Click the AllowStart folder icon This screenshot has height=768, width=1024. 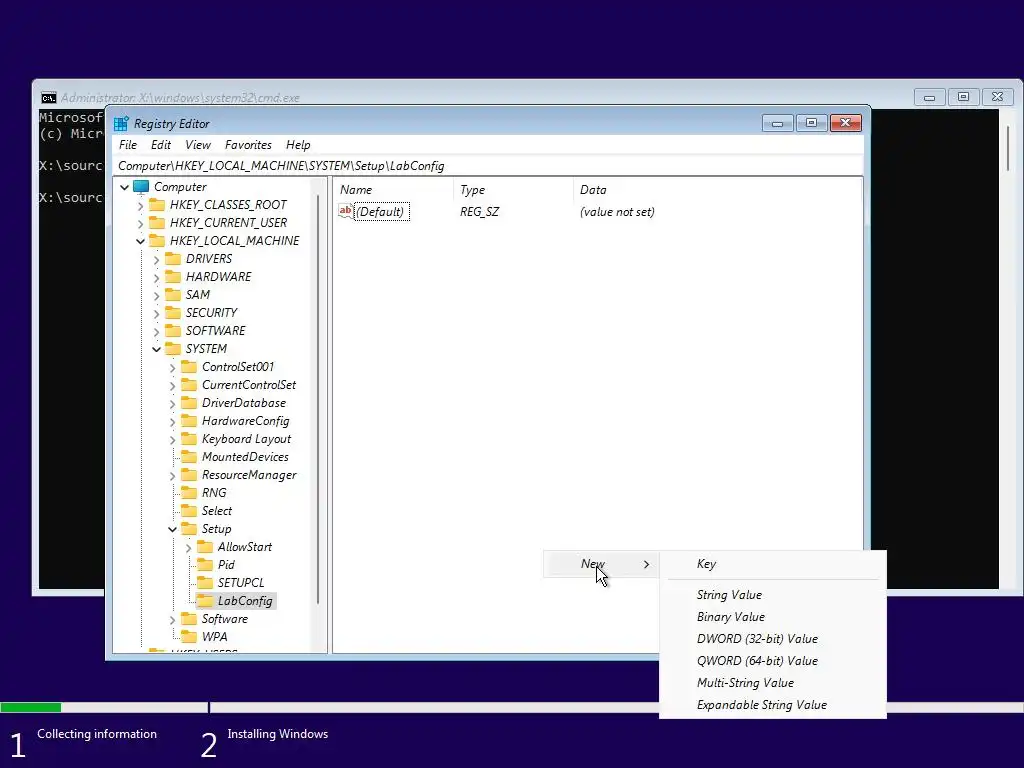pyautogui.click(x=205, y=547)
